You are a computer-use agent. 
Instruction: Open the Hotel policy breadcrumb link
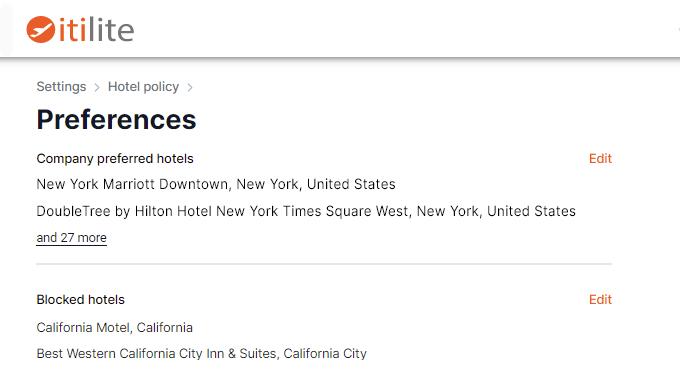click(x=143, y=87)
